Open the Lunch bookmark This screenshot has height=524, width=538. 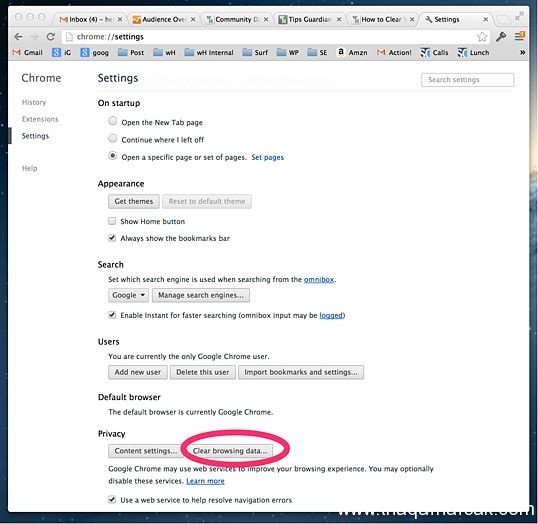click(473, 53)
